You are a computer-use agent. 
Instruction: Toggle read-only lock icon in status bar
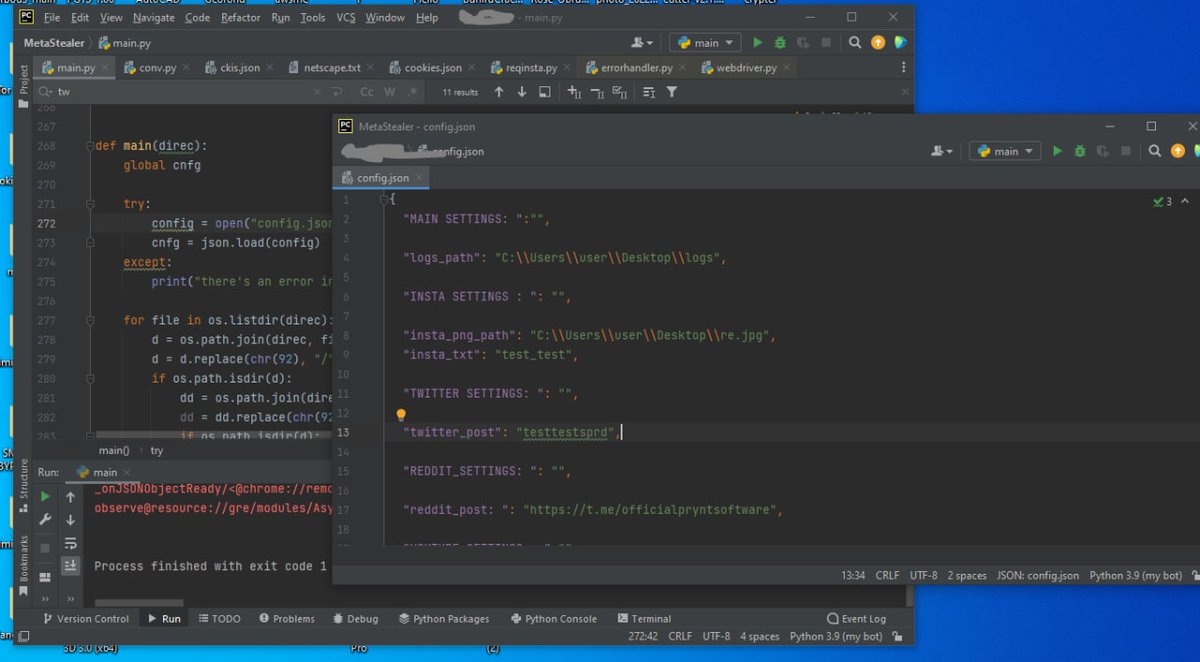[x=898, y=636]
